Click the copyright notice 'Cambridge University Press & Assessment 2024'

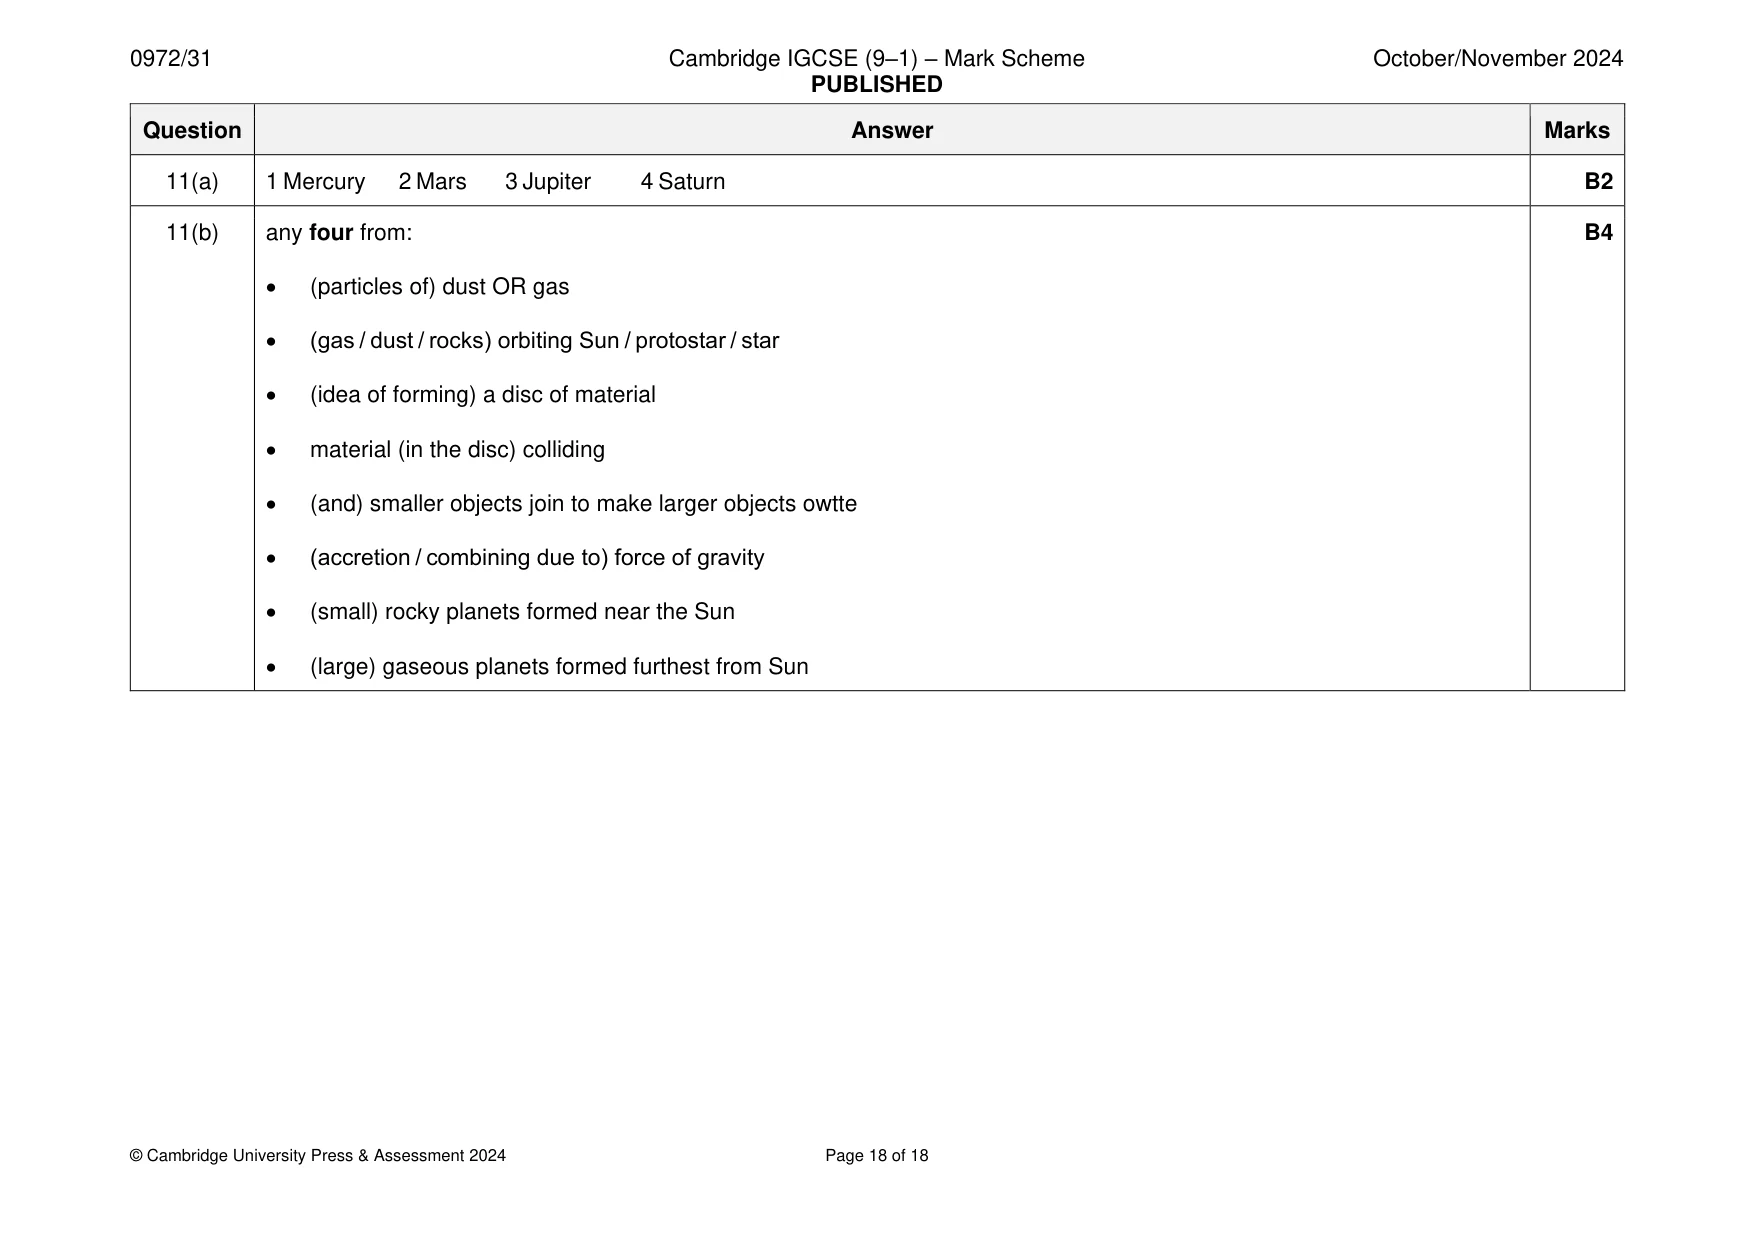318,1156
